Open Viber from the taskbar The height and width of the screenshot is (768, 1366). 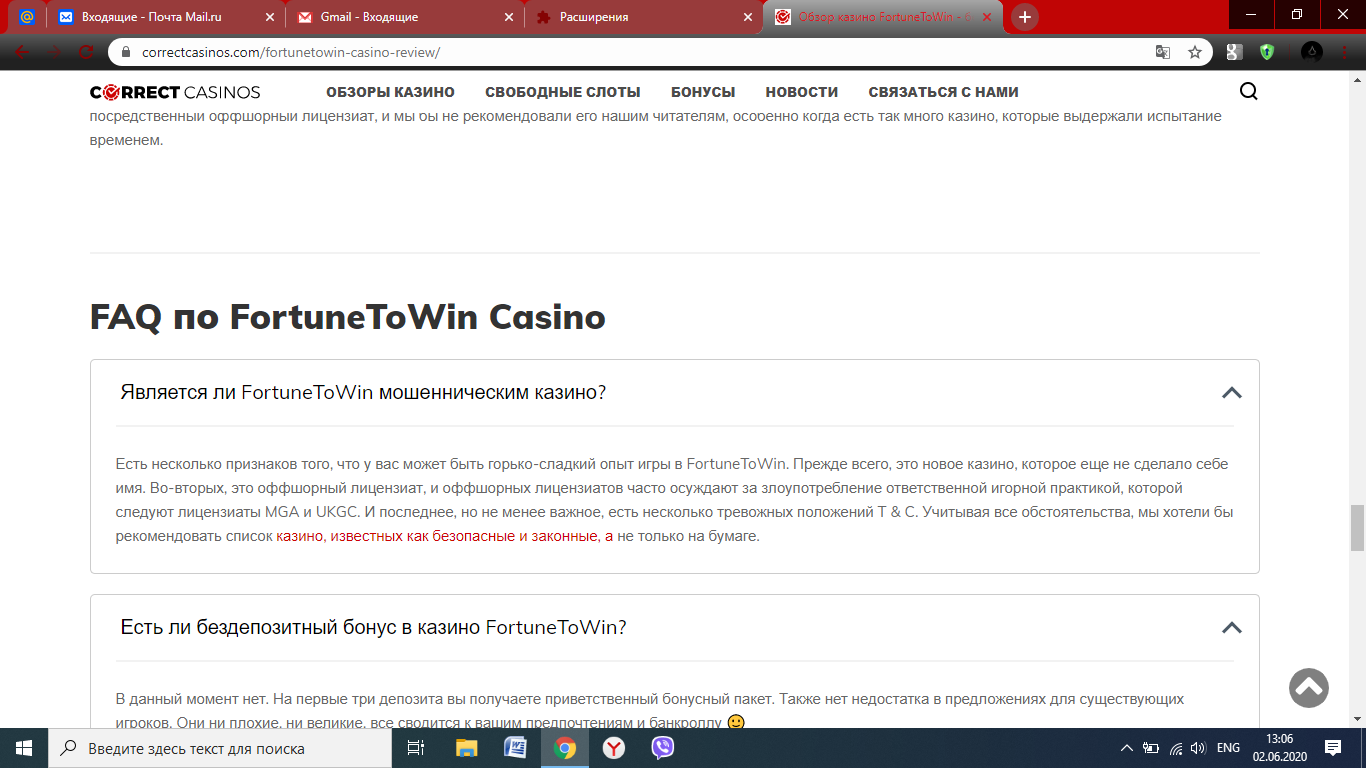tap(662, 748)
